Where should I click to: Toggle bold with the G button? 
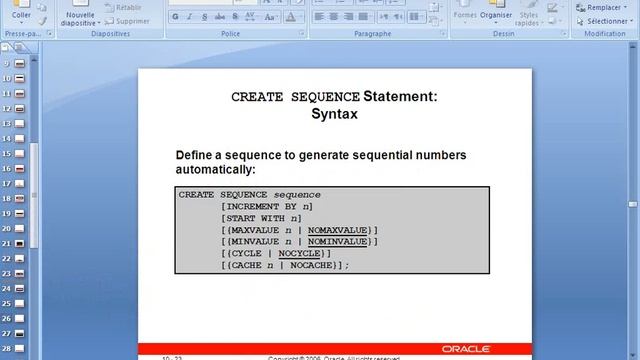[x=175, y=17]
